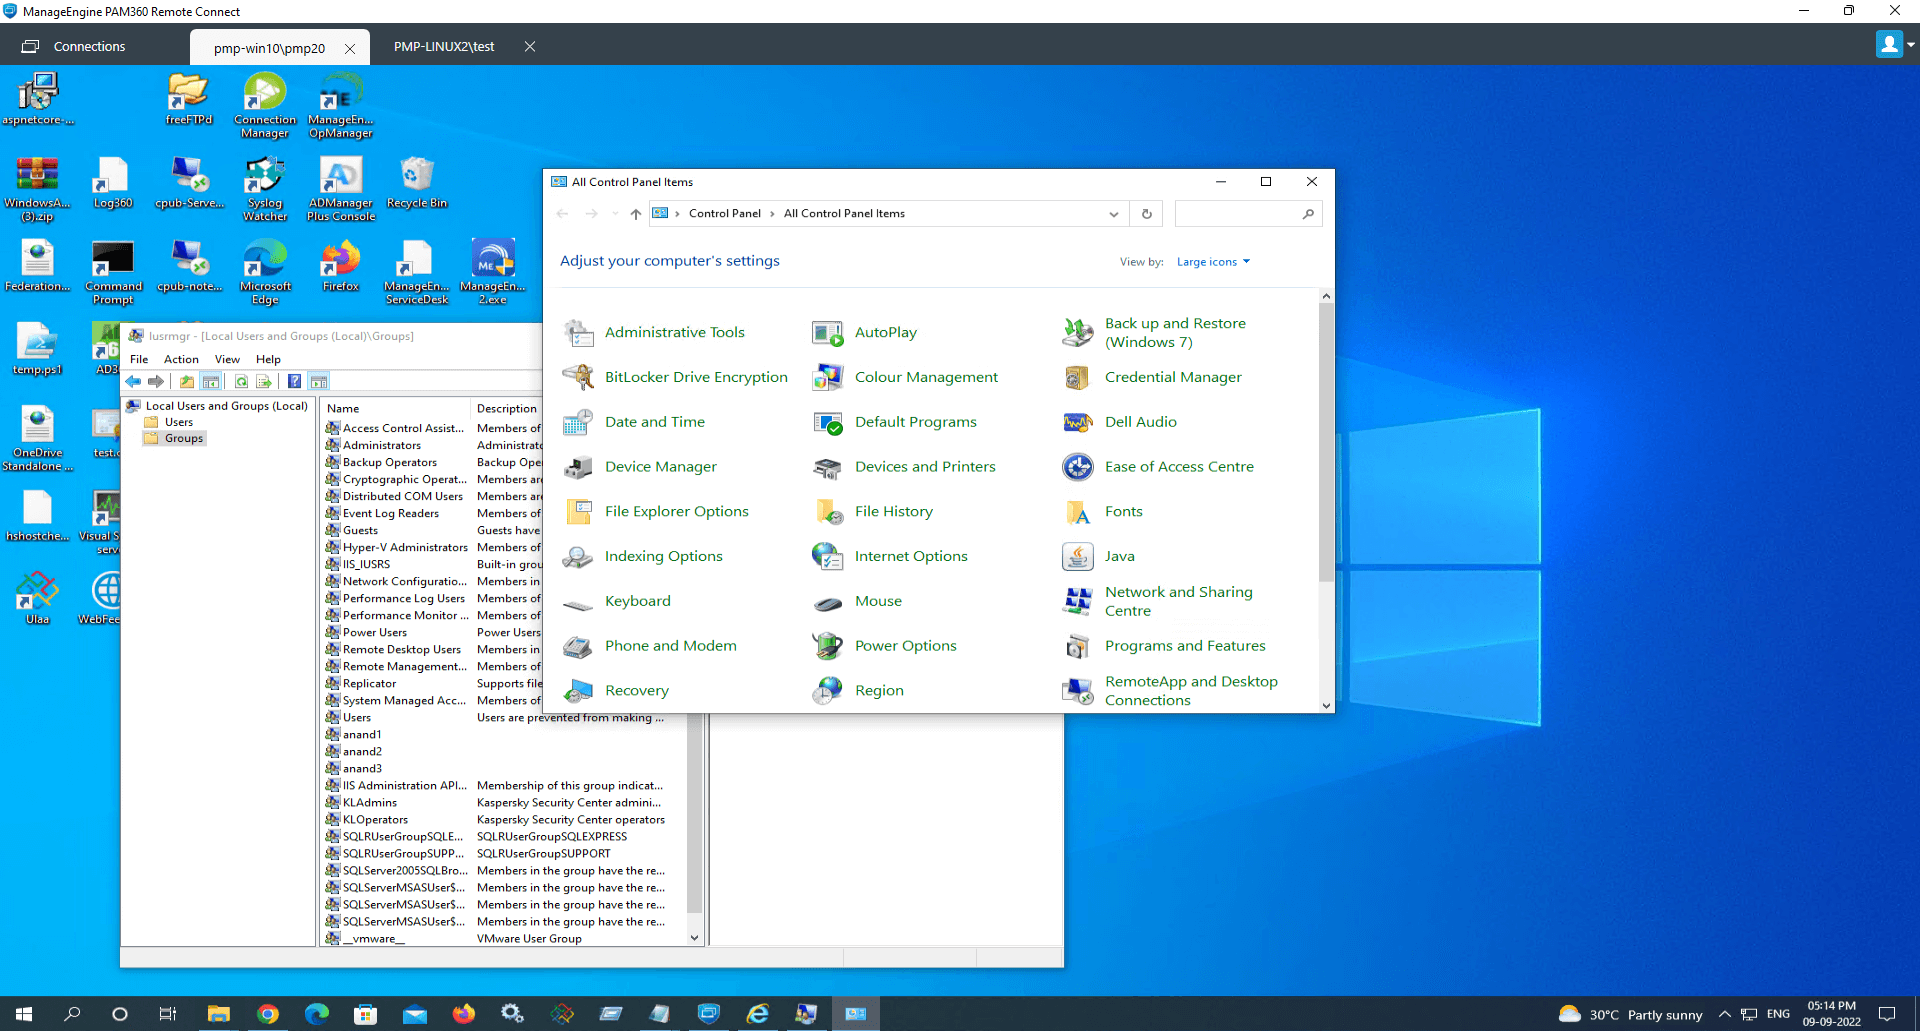
Task: Select the Users folder in the tree
Action: click(178, 422)
